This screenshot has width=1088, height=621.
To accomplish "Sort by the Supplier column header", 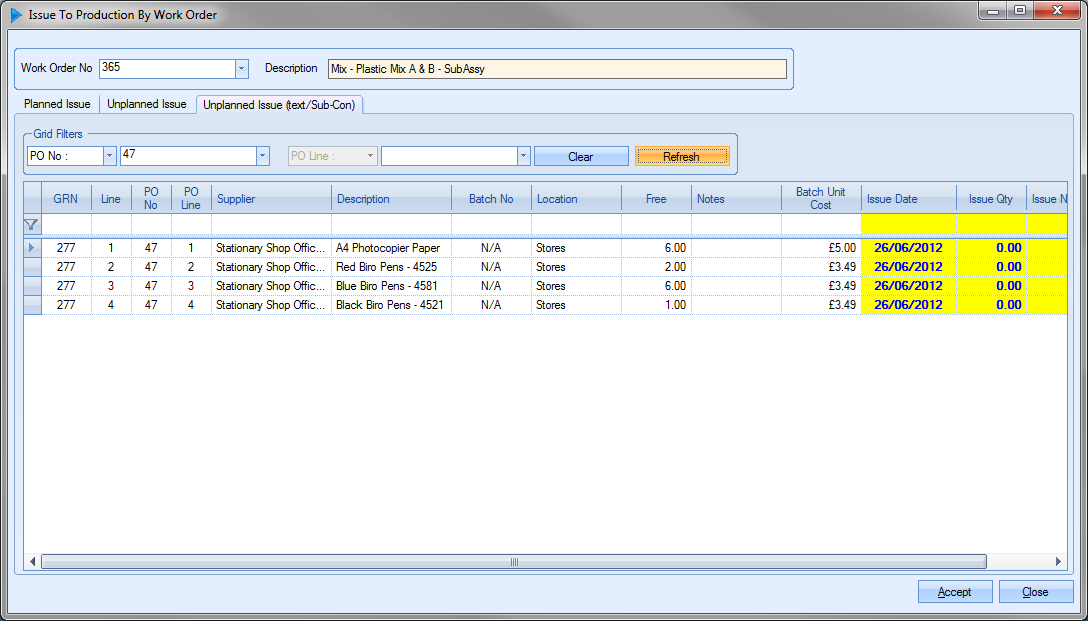I will [x=271, y=199].
